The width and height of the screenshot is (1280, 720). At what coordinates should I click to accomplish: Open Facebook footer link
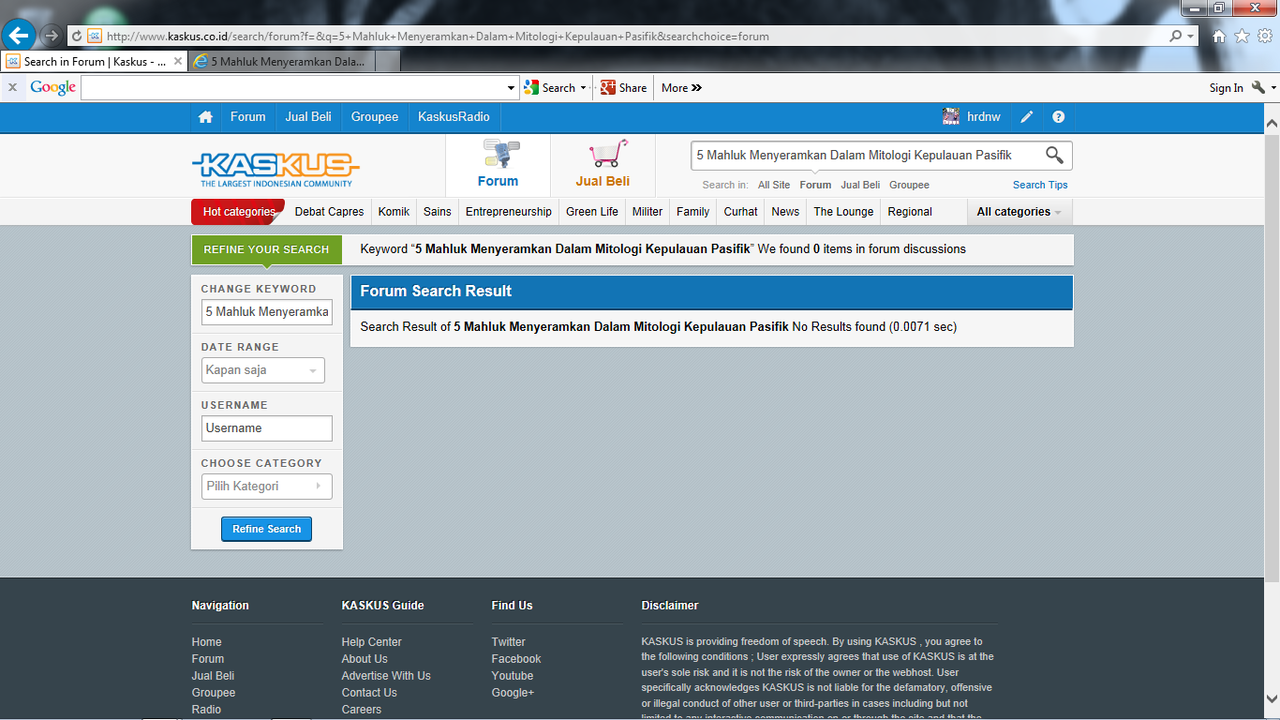coord(516,659)
